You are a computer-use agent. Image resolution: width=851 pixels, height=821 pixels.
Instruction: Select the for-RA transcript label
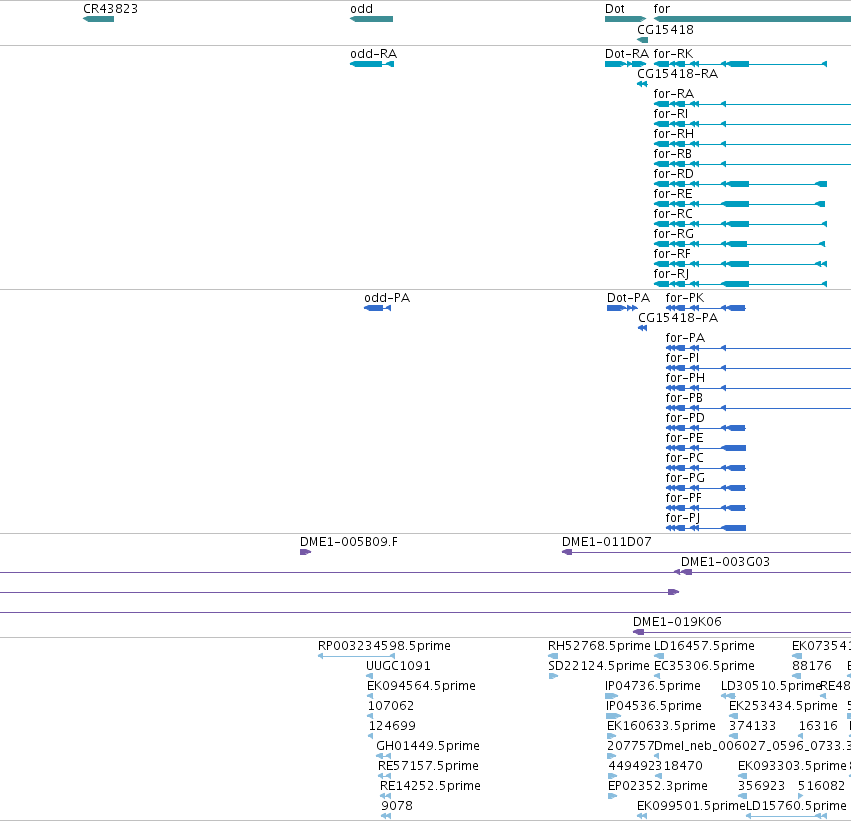[x=674, y=94]
